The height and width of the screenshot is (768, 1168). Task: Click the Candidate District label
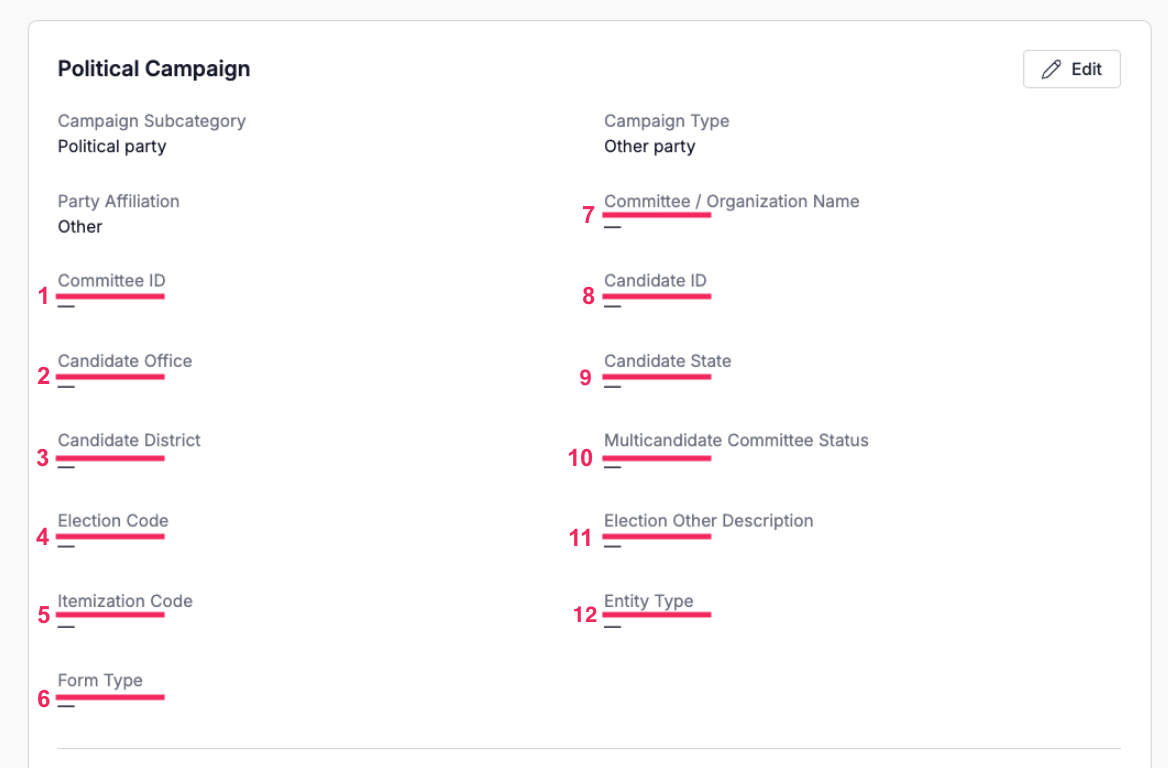[129, 440]
